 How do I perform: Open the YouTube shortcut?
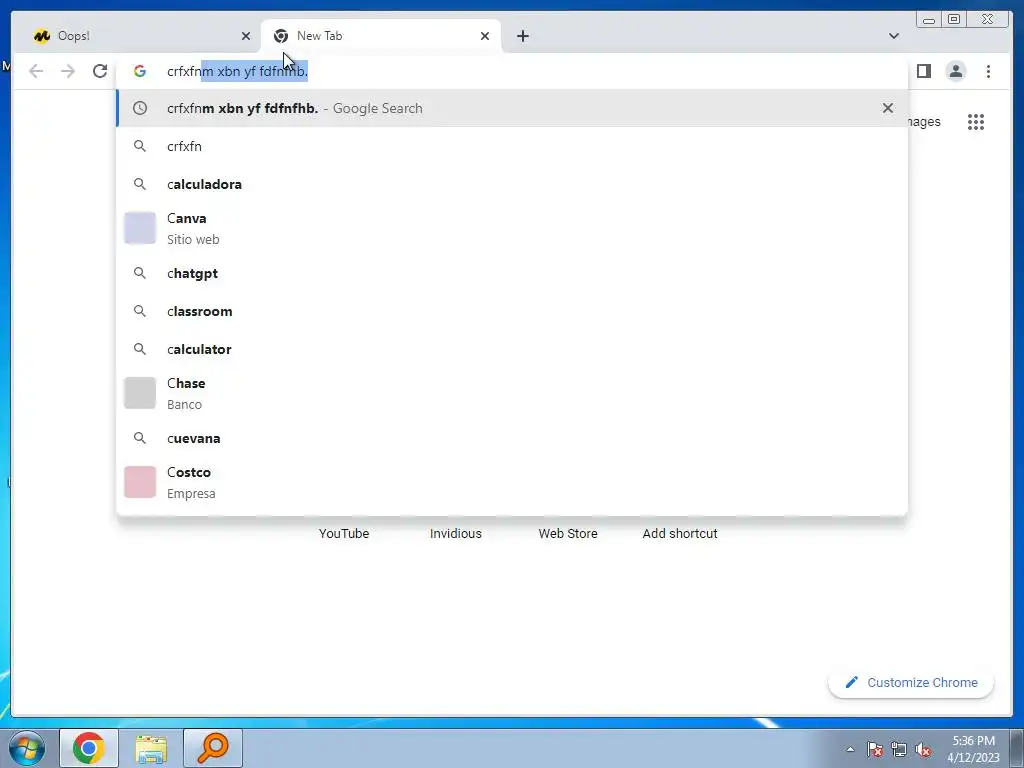pos(344,534)
